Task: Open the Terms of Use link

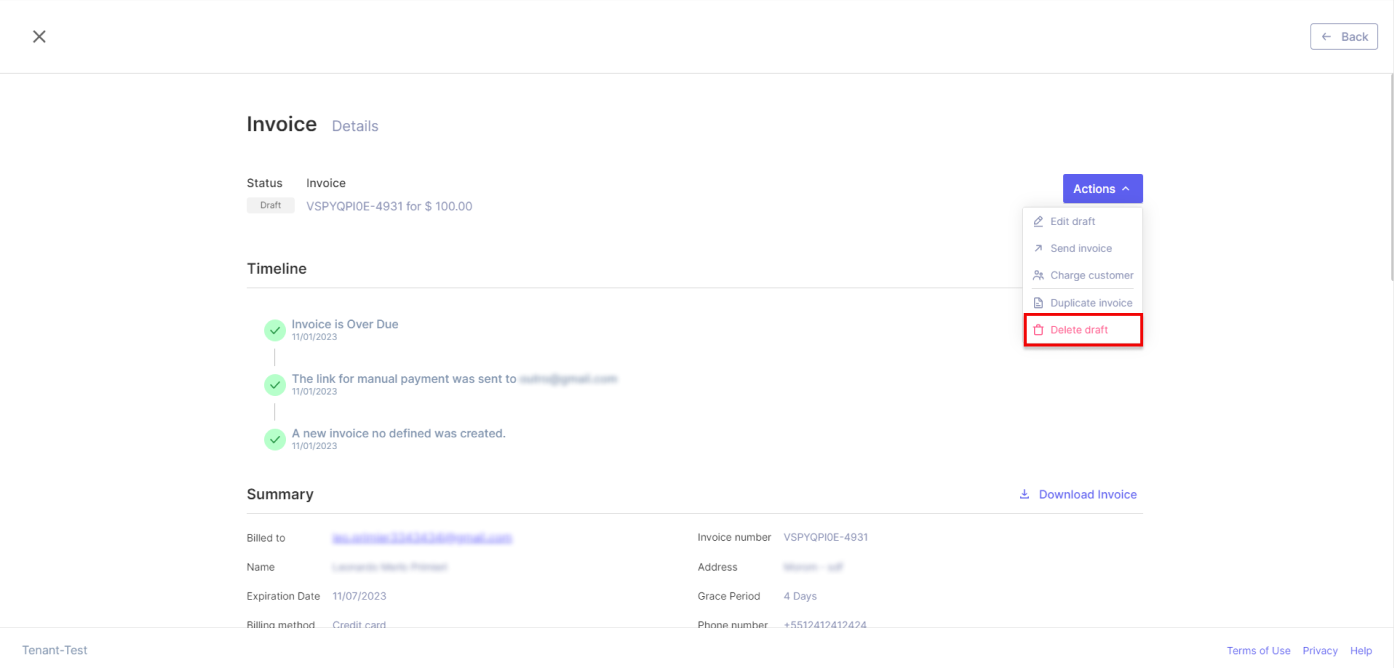Action: point(1258,650)
